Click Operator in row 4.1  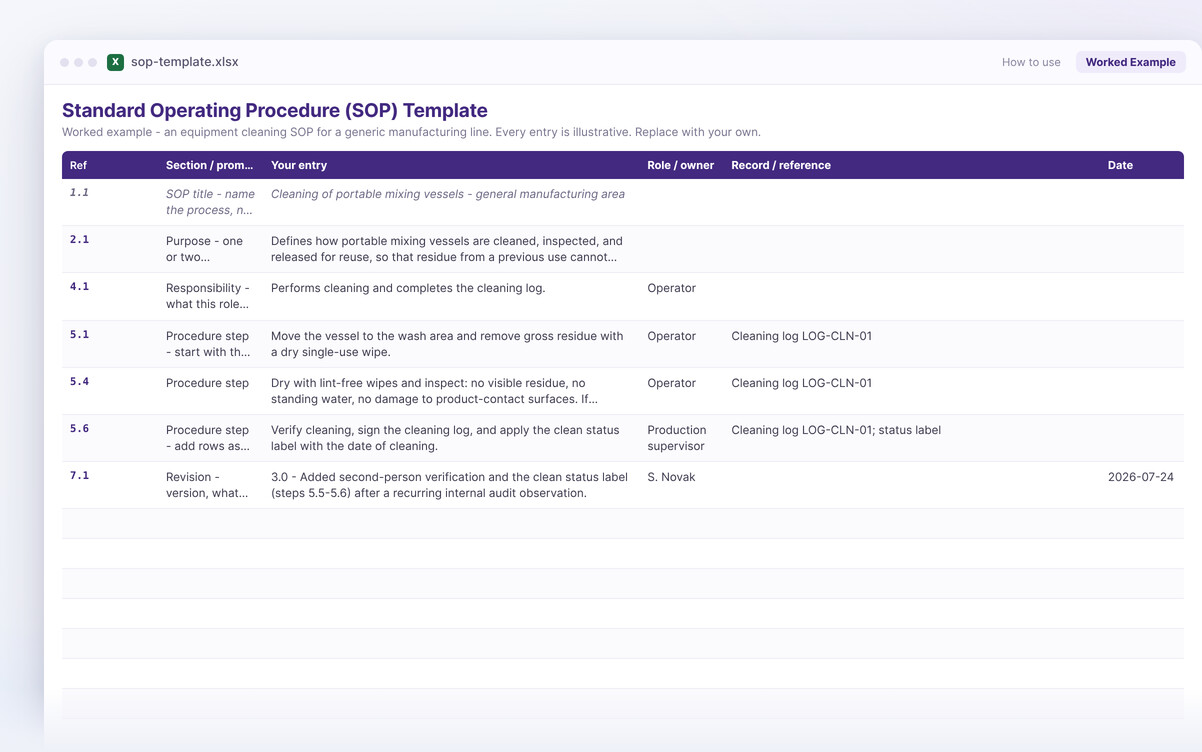[x=671, y=288]
